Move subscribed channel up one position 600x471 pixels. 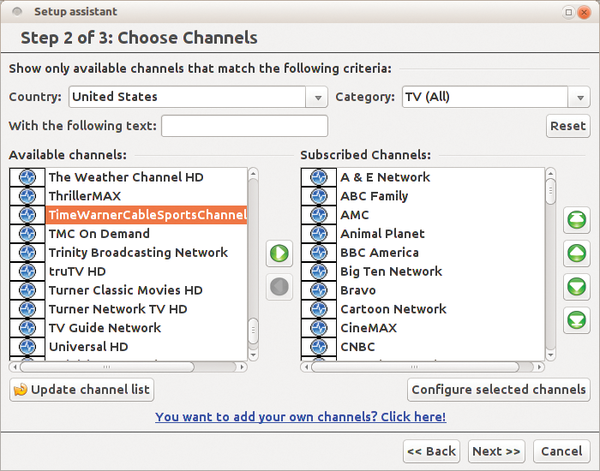pos(577,253)
